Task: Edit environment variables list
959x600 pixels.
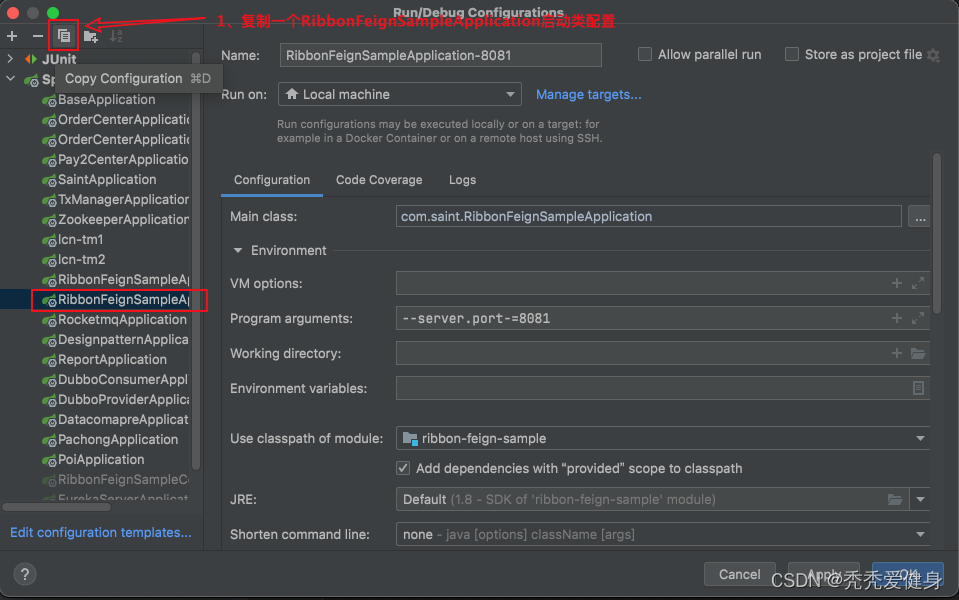Action: coord(918,388)
